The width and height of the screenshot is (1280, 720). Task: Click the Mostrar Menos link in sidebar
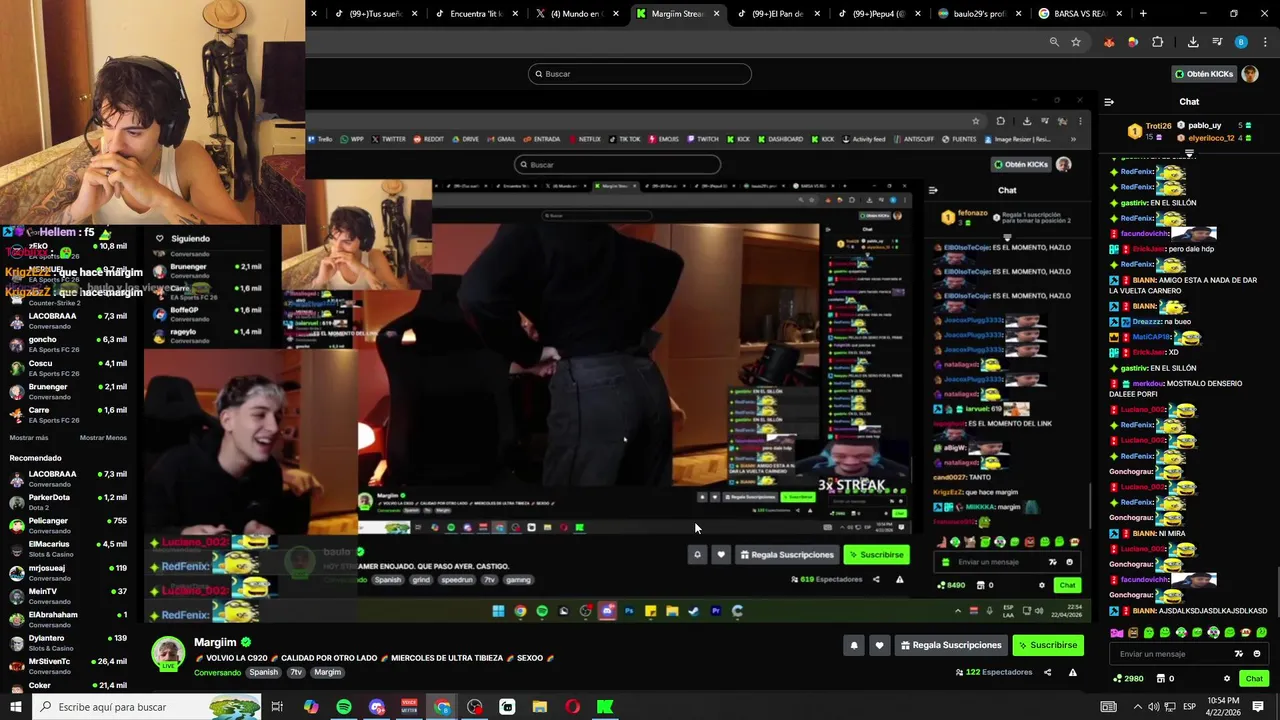103,438
